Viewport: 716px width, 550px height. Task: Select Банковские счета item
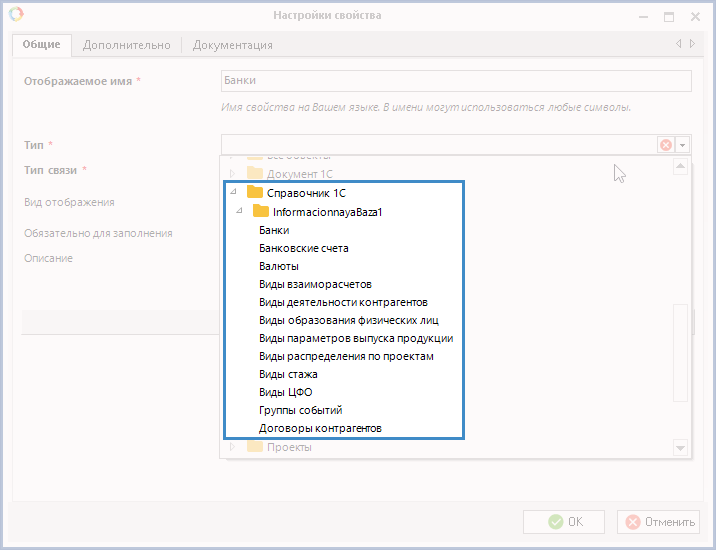tap(304, 248)
